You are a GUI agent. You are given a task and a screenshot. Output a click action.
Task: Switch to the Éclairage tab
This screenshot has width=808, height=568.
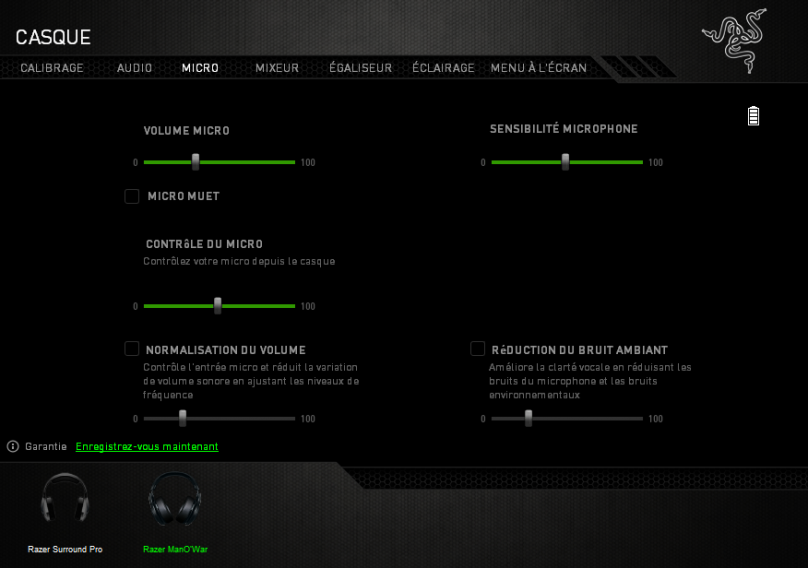[x=443, y=68]
